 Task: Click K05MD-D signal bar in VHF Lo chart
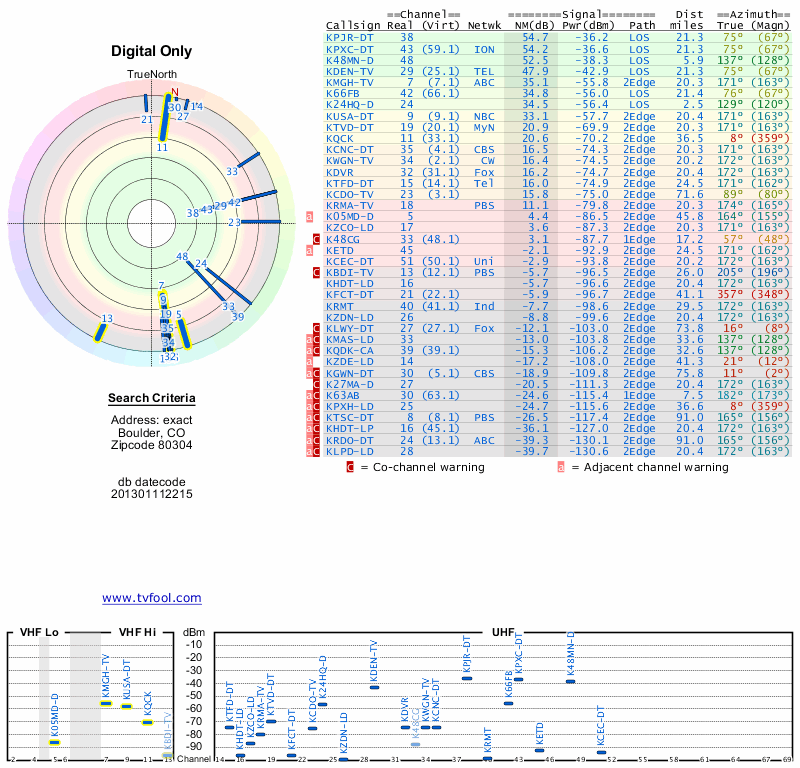[55, 742]
